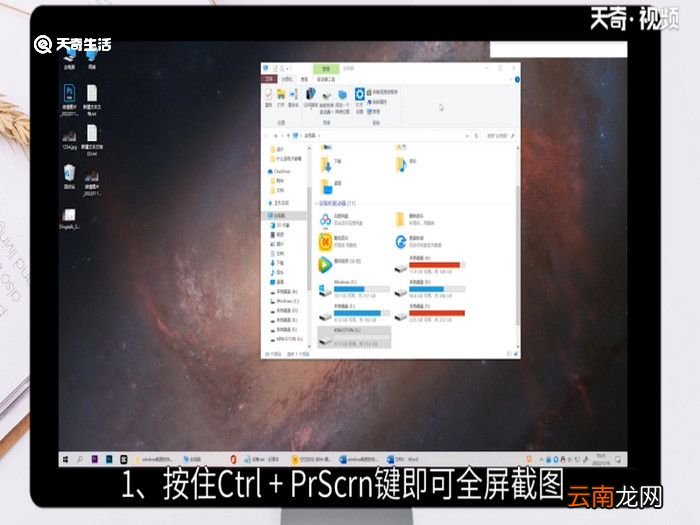
Task: Switch to the Computer ribbon tab
Action: click(287, 79)
